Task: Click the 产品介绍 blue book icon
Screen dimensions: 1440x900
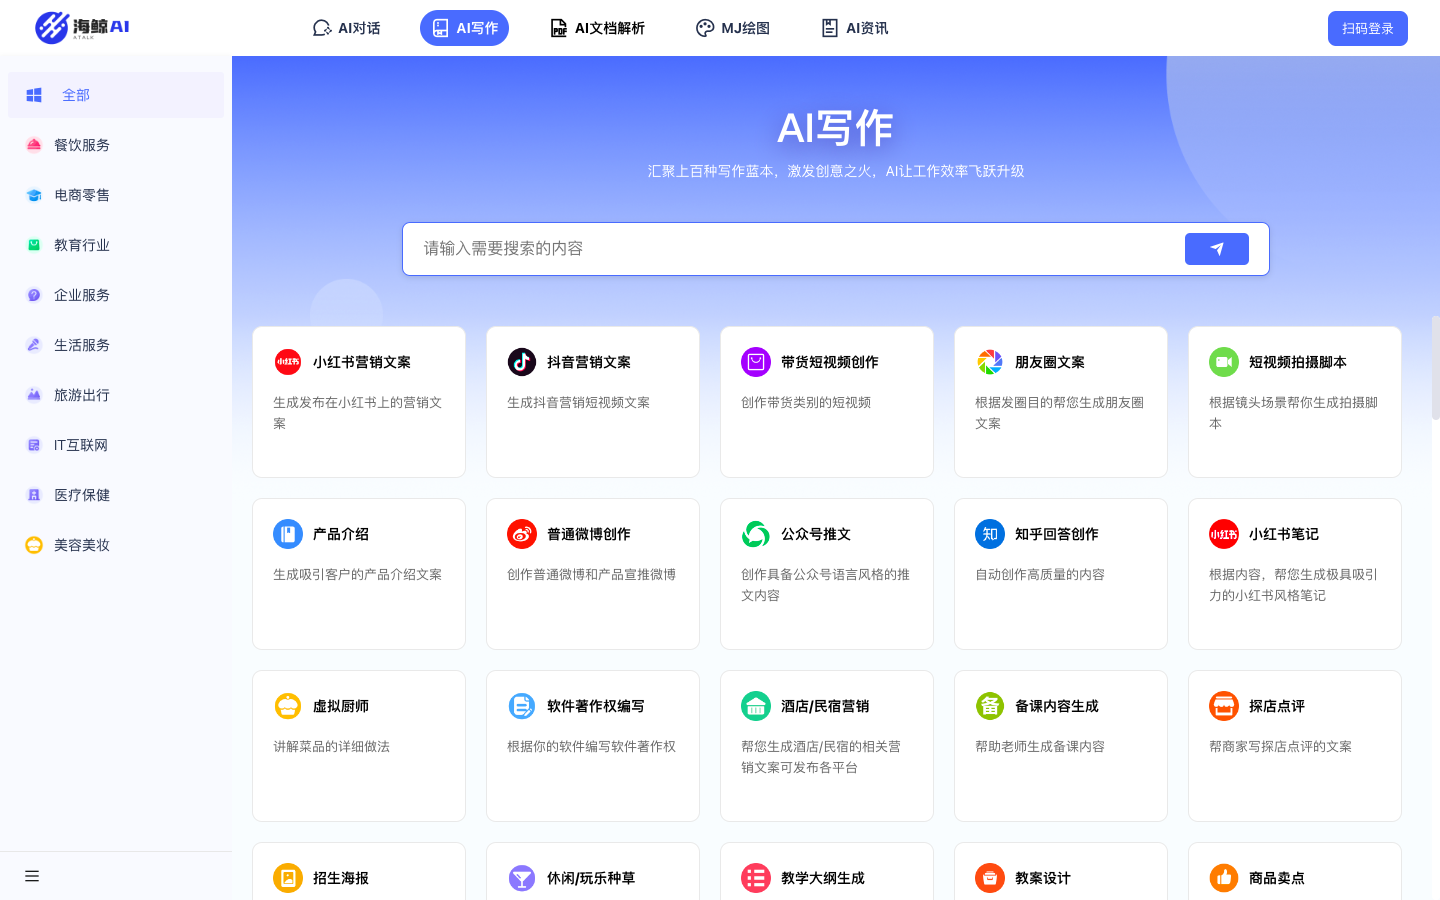Action: (288, 534)
